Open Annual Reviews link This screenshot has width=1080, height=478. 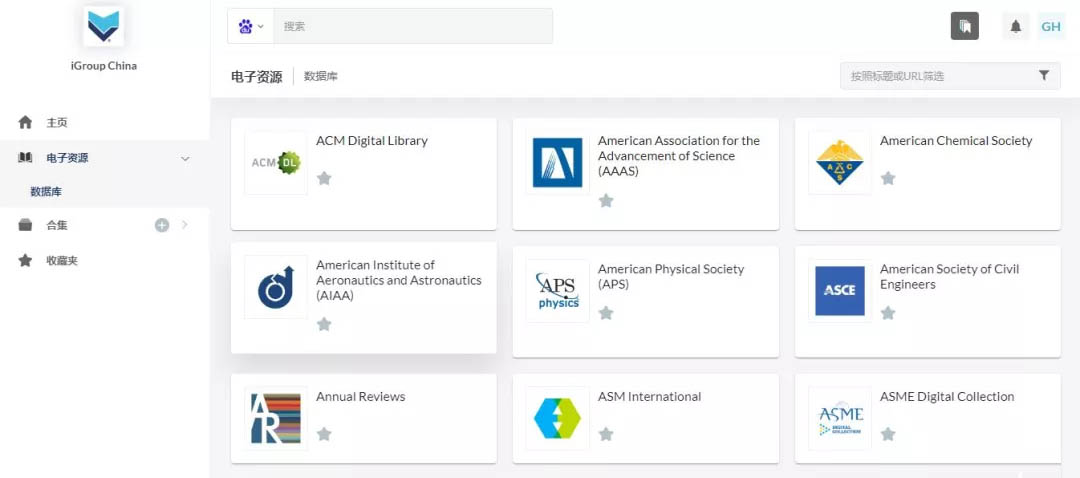point(361,397)
